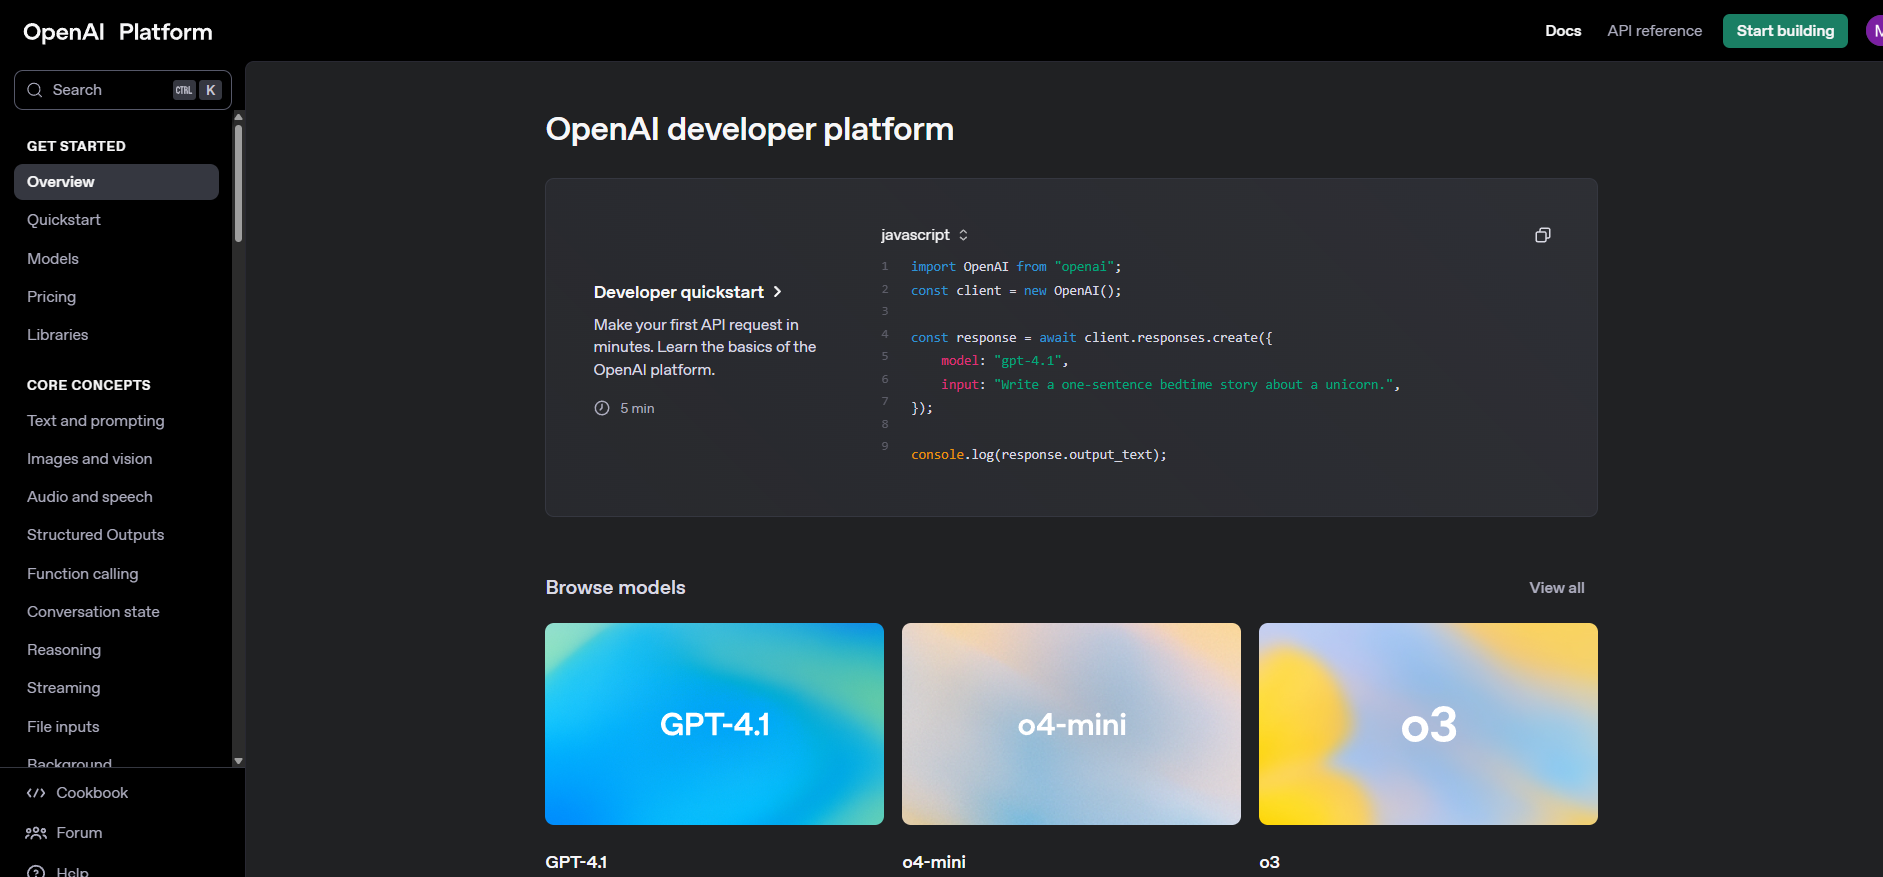Click View all models link
Screen dimensions: 1883x877
point(1557,588)
